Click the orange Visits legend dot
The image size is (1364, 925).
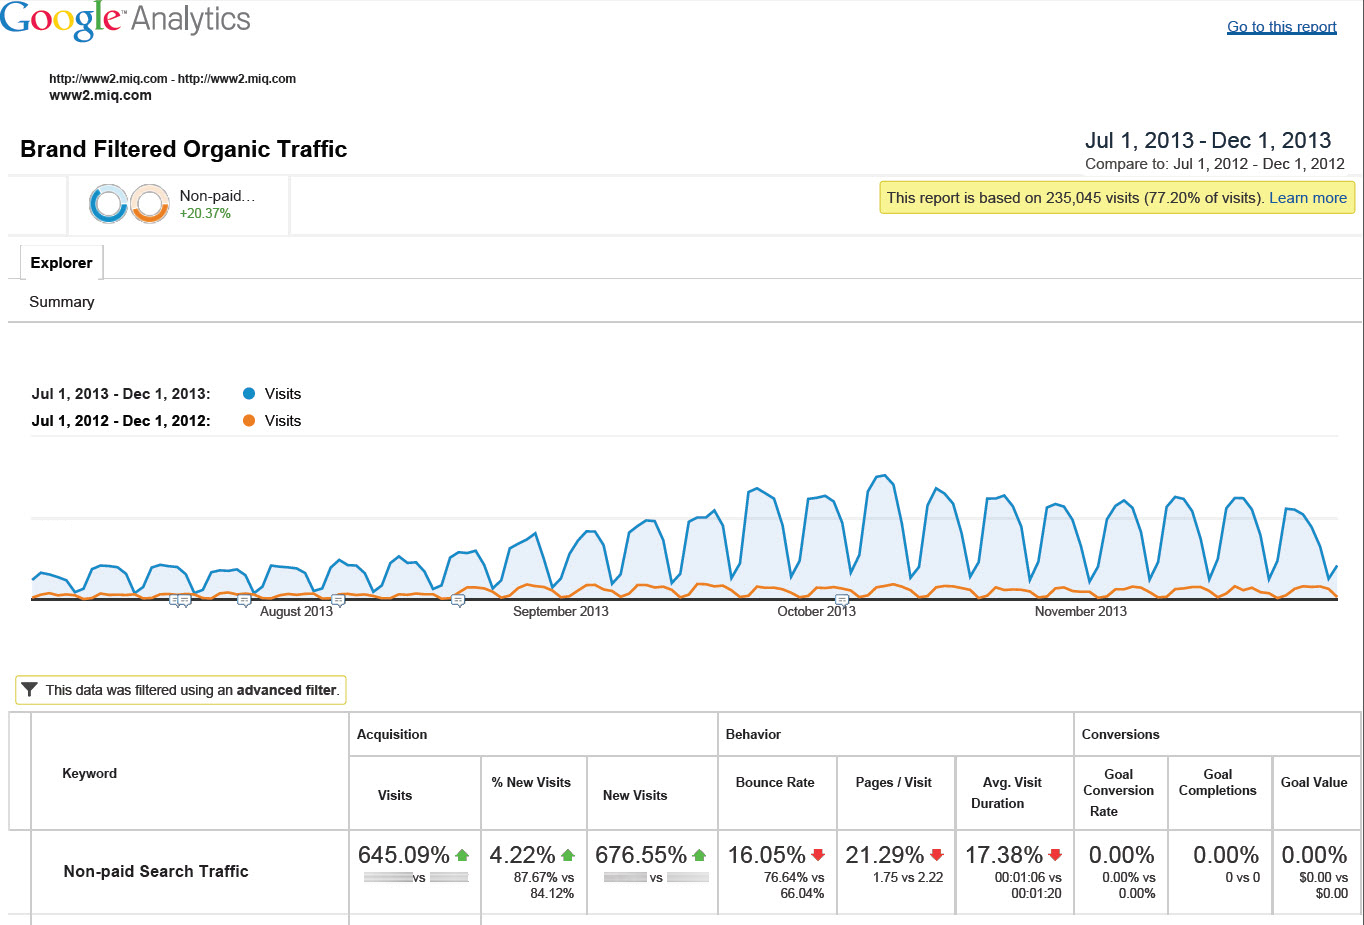tap(249, 421)
